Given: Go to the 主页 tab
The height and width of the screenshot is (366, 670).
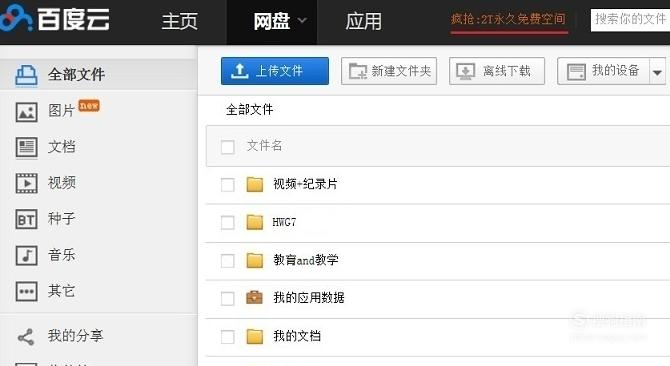Looking at the screenshot, I should click(179, 21).
